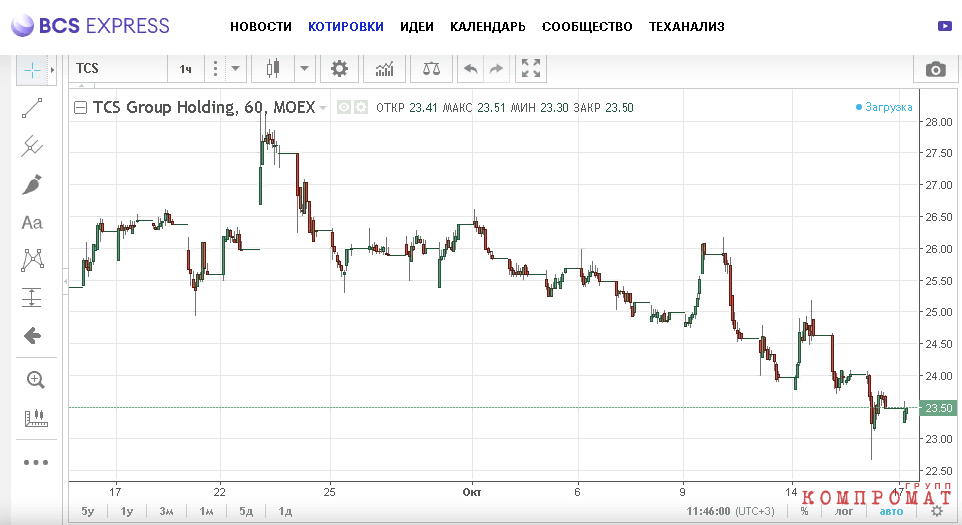Open the ТЕХАНАЛИЗ menu item

tap(687, 26)
